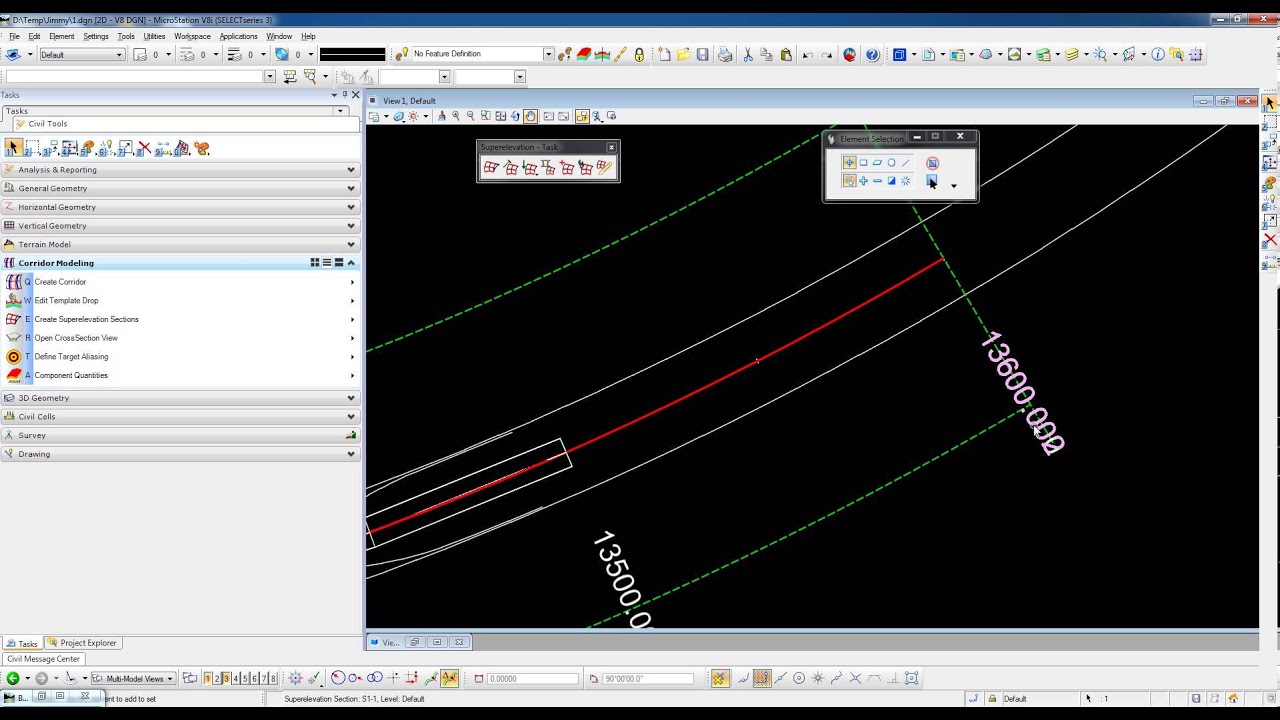Click the Cut scissors icon

point(747,55)
